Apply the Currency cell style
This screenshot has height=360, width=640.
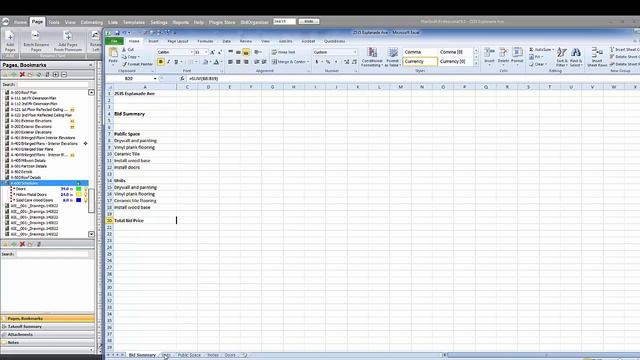tap(420, 61)
